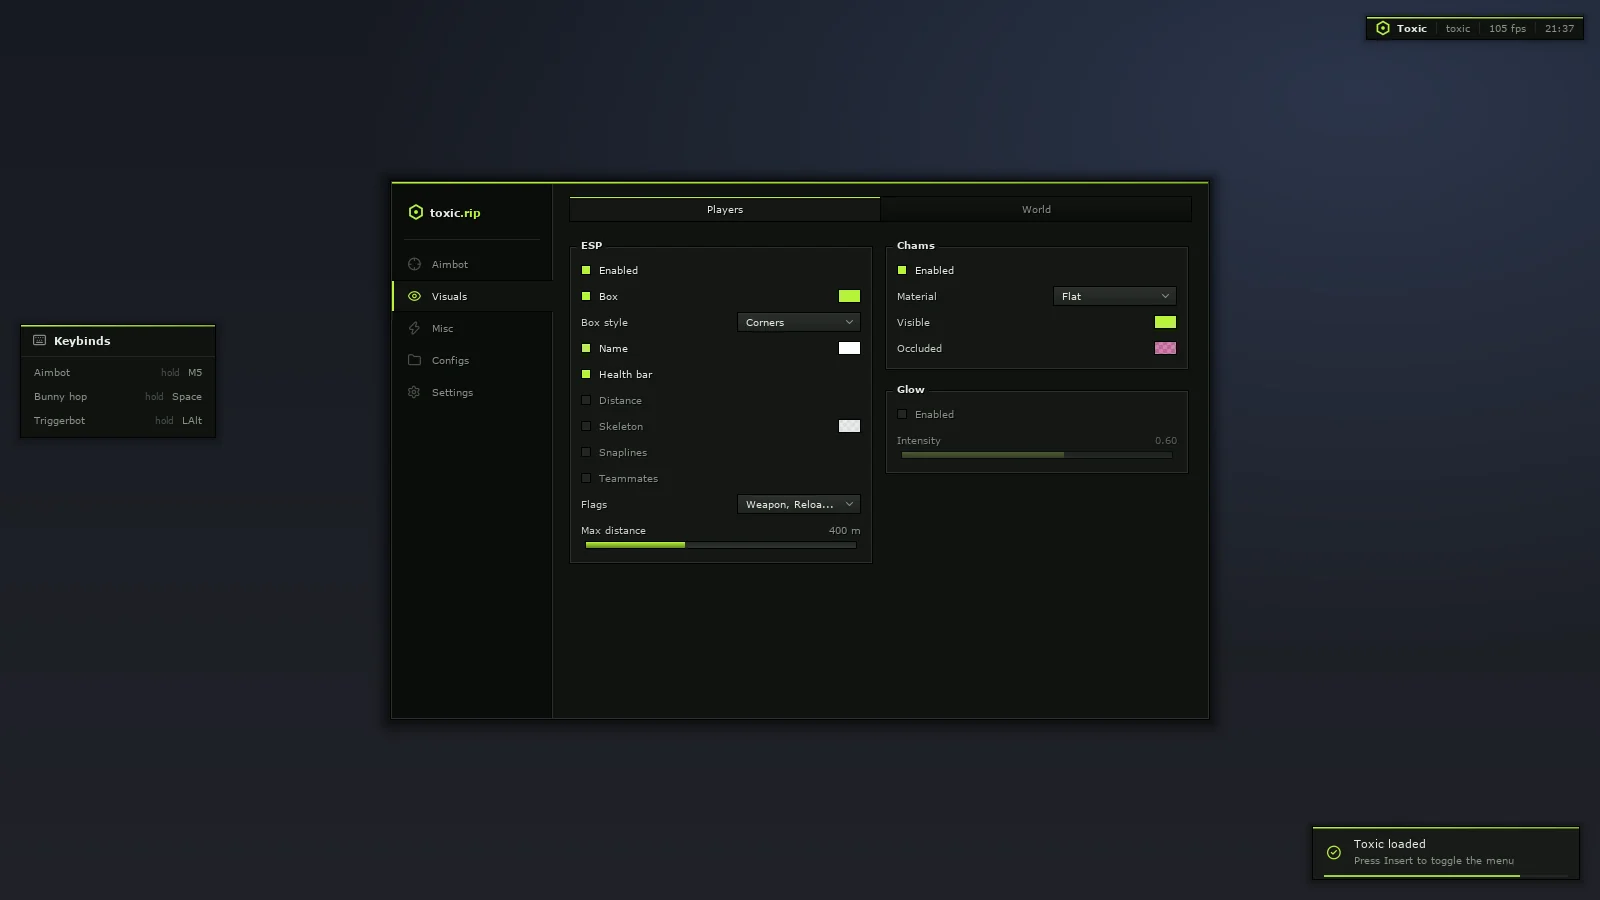Toggle the Glow Enabled checkbox
The image size is (1600, 900).
[x=902, y=414]
